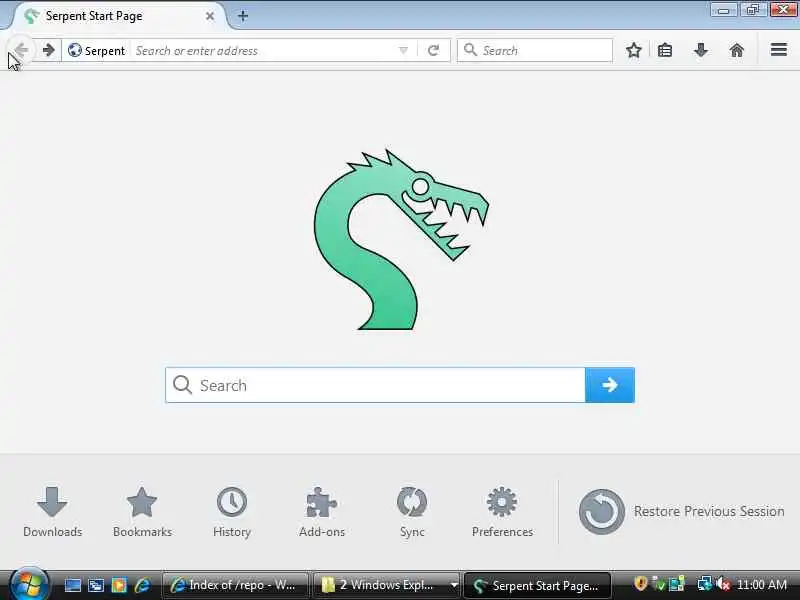Click the browser back arrow button
The image size is (800, 600).
(21, 50)
